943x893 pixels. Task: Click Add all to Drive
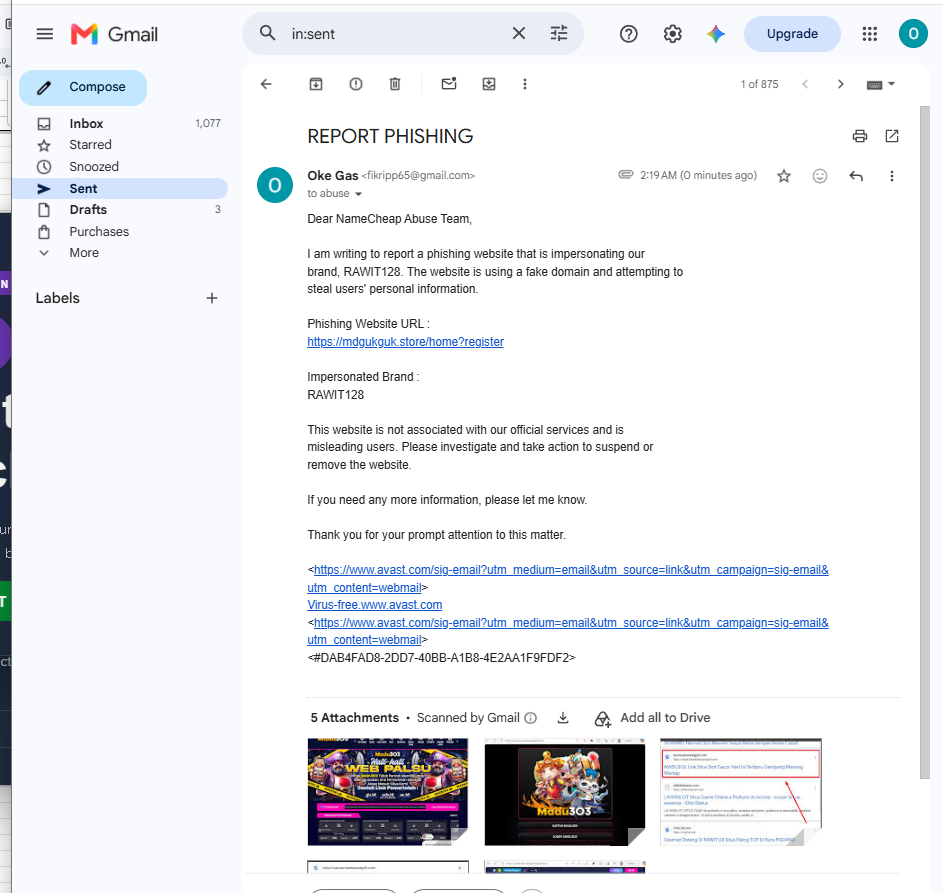point(653,718)
